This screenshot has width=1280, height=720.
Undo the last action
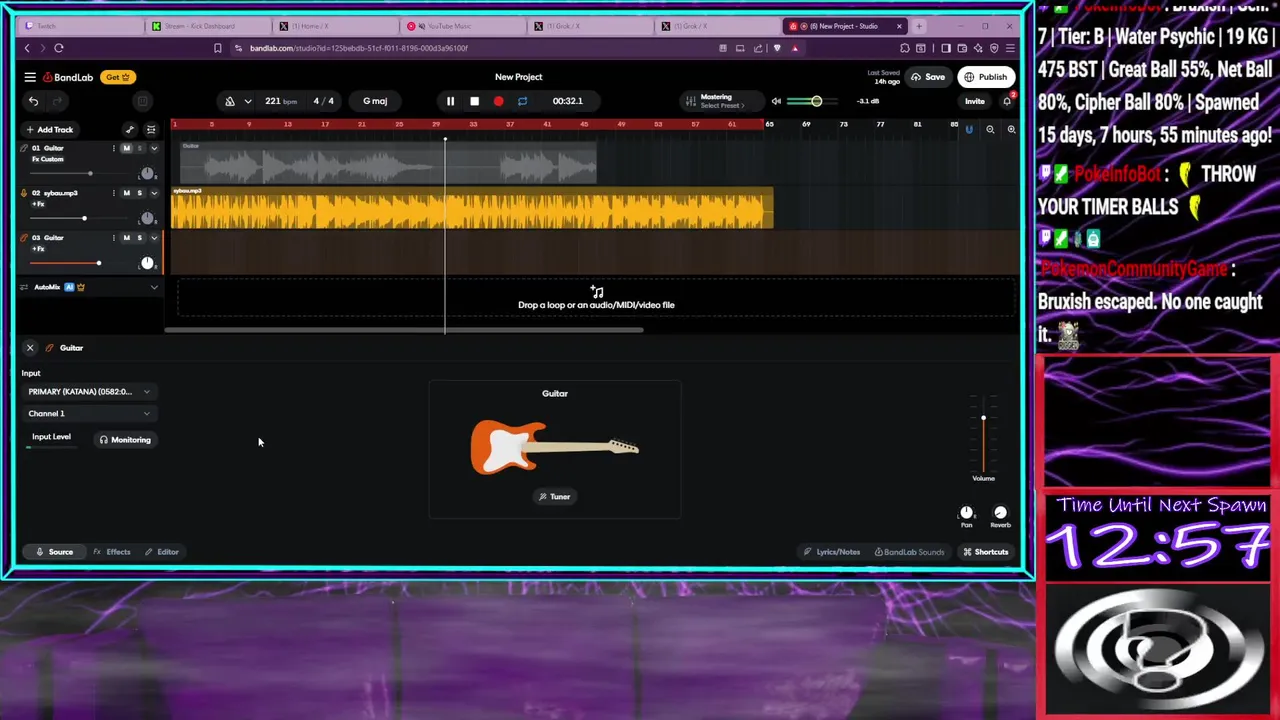pos(33,101)
